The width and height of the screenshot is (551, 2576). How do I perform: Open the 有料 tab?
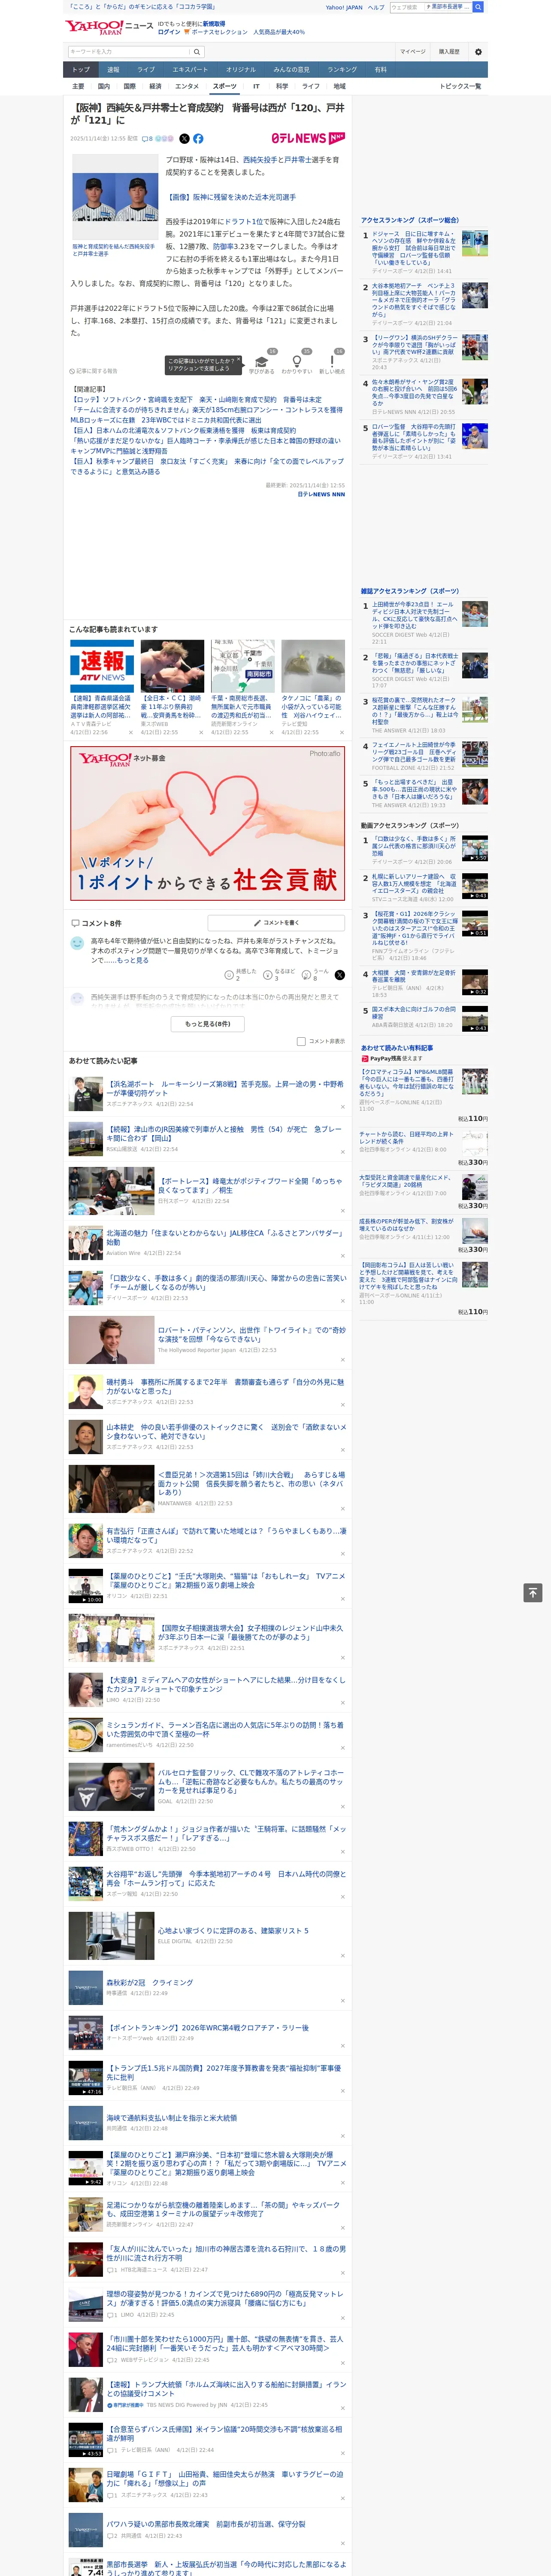pyautogui.click(x=380, y=70)
